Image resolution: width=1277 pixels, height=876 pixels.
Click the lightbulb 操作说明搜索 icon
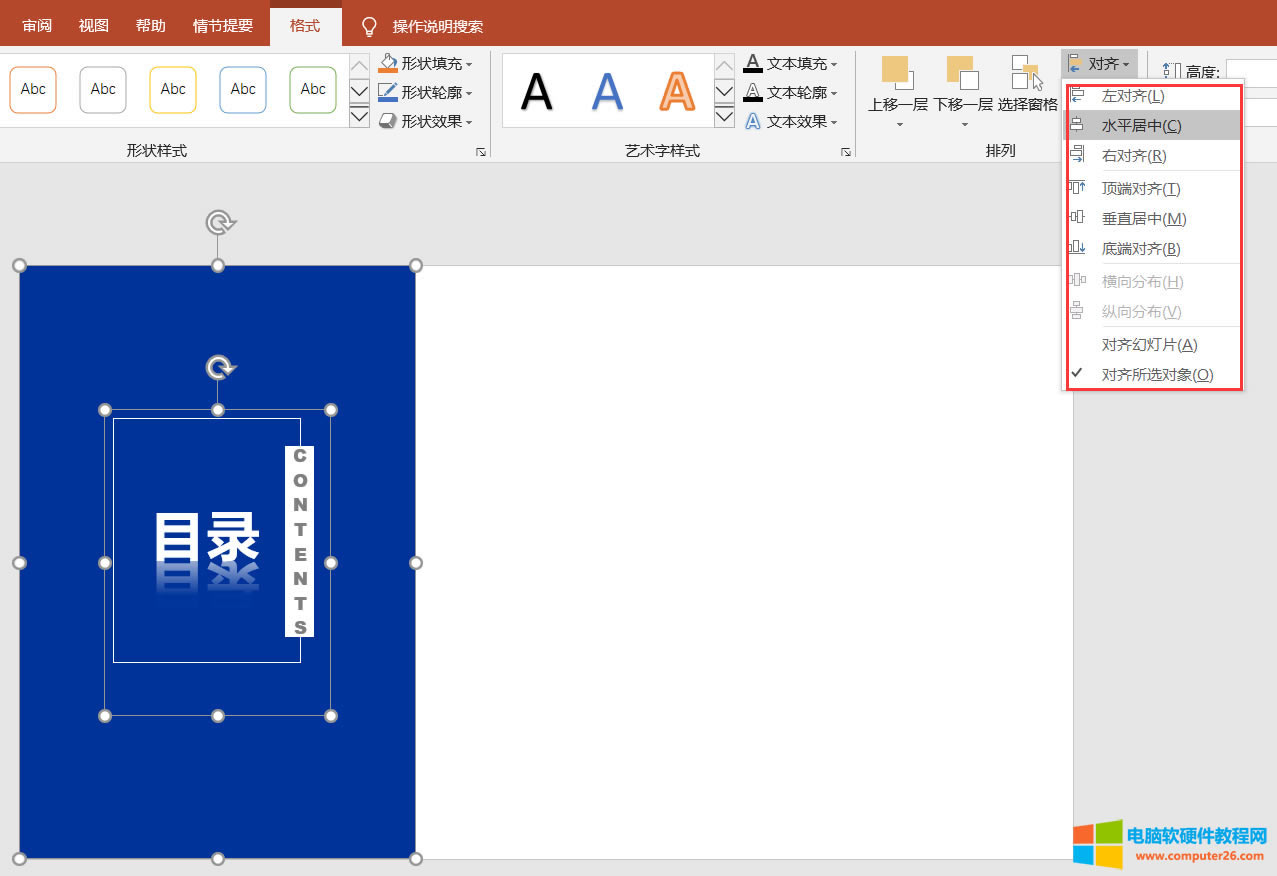point(369,26)
